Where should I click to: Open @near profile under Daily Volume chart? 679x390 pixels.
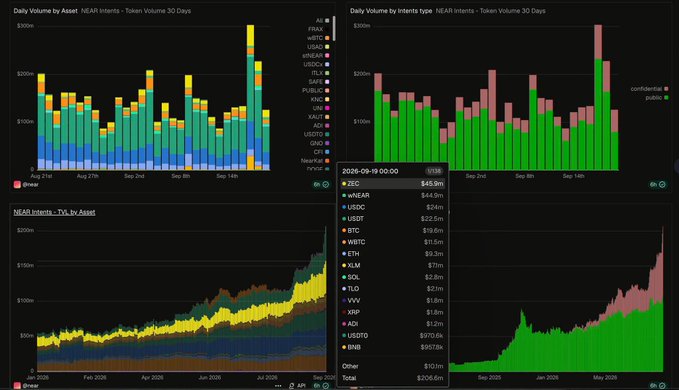[30, 184]
